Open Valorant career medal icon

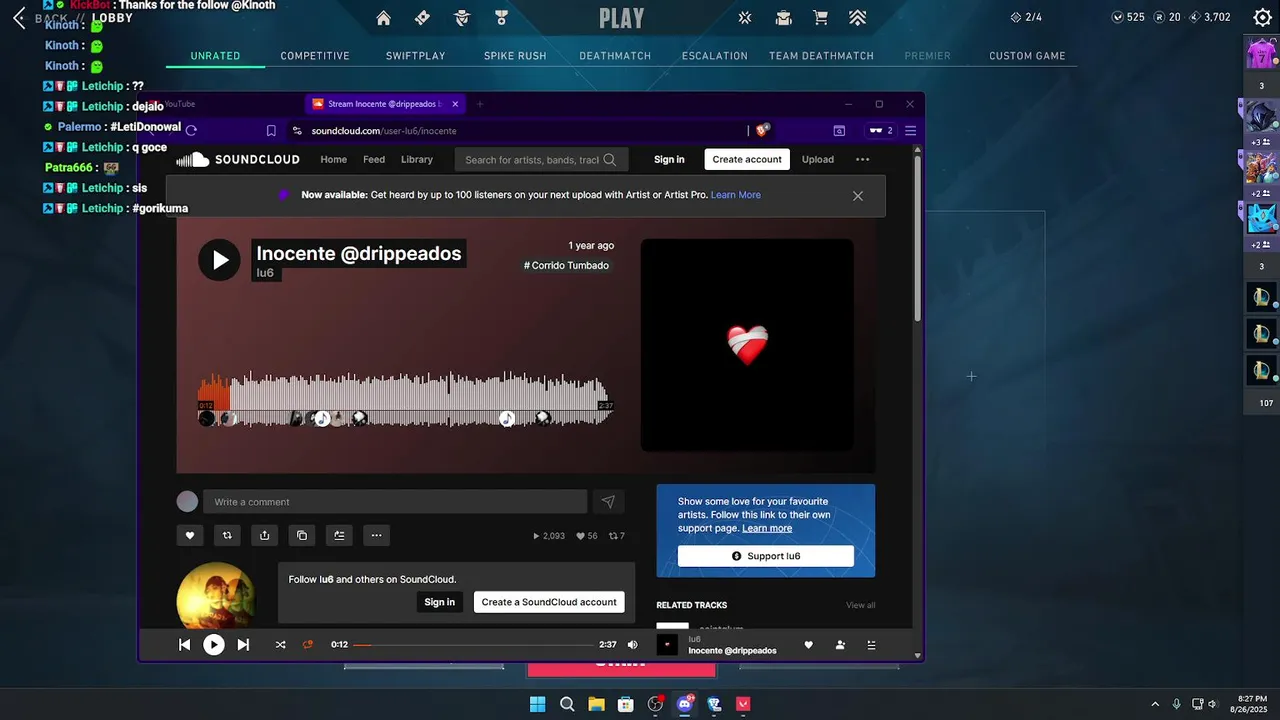[x=501, y=18]
